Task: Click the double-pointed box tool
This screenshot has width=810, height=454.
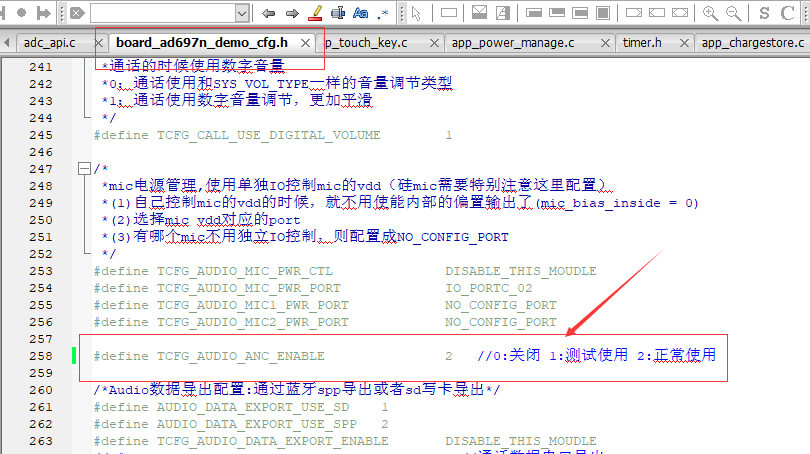Action: [x=680, y=13]
